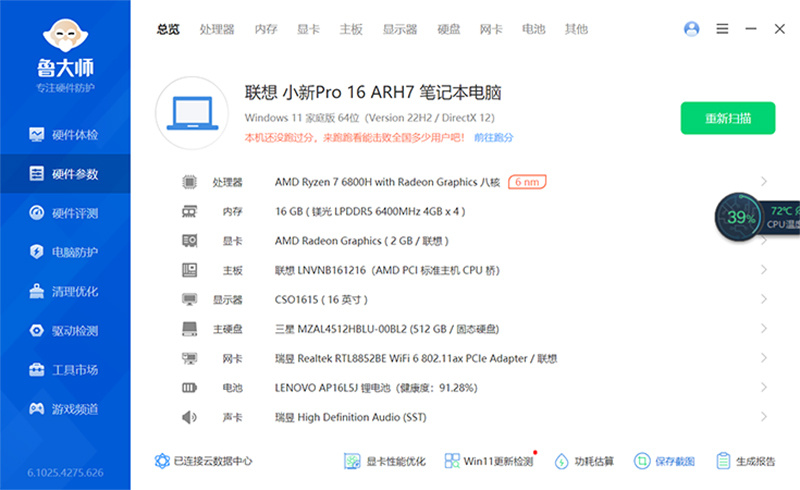
Task: Click the motherboard icon
Action: (189, 270)
